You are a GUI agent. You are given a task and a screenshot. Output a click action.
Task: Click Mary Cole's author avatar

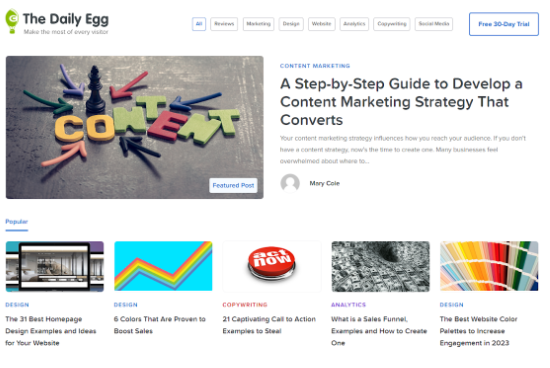coord(290,183)
